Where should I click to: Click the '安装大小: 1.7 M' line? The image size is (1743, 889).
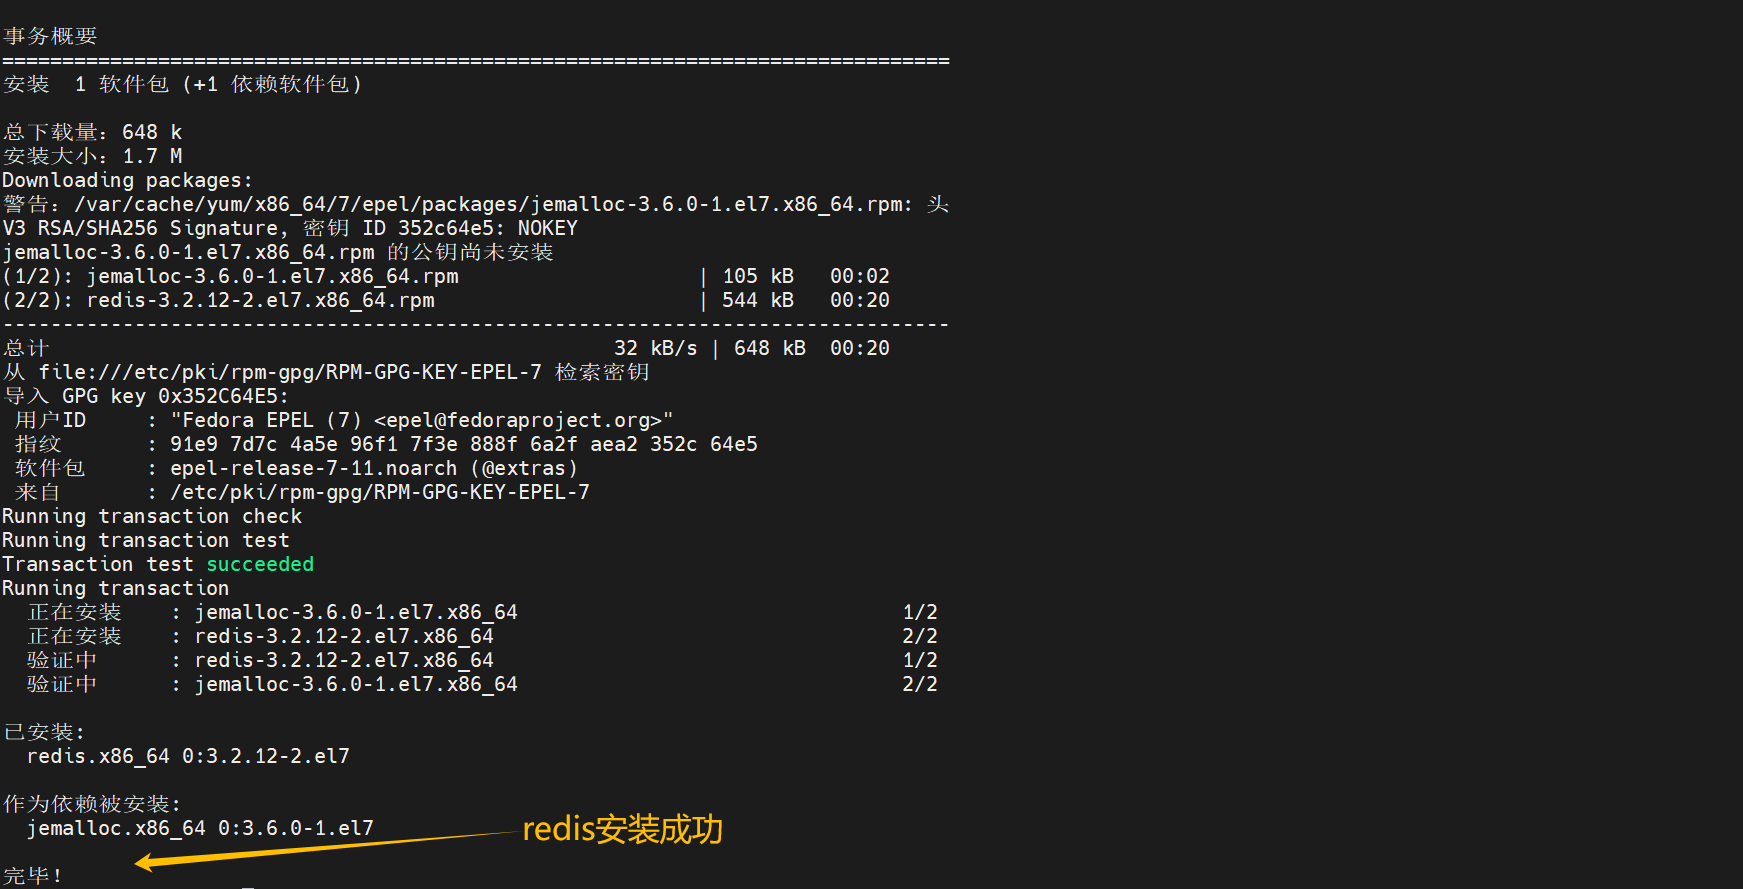pyautogui.click(x=93, y=156)
